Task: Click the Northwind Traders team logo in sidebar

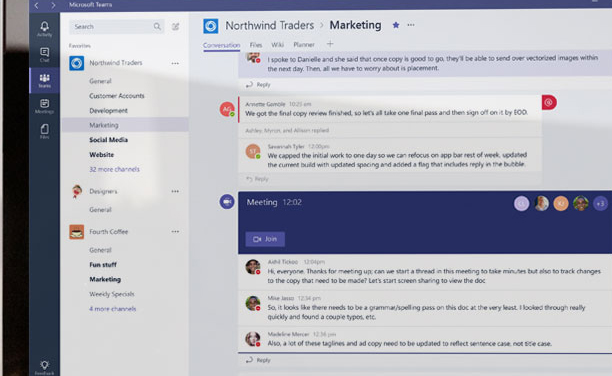Action: pyautogui.click(x=76, y=63)
